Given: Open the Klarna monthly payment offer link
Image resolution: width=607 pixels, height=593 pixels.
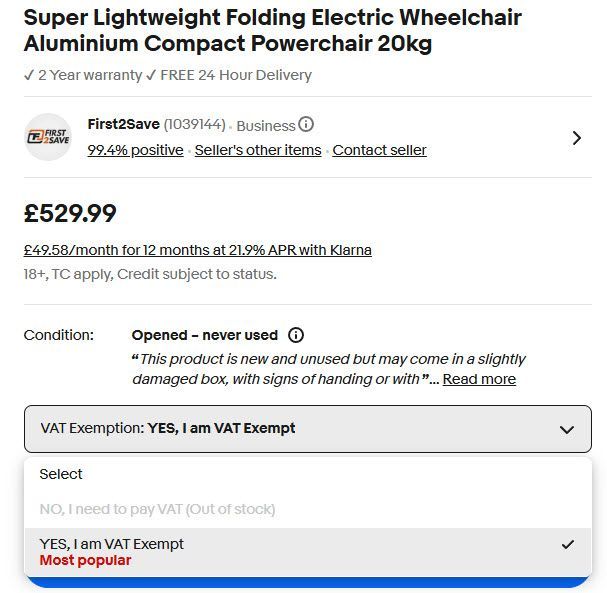Looking at the screenshot, I should (x=198, y=250).
